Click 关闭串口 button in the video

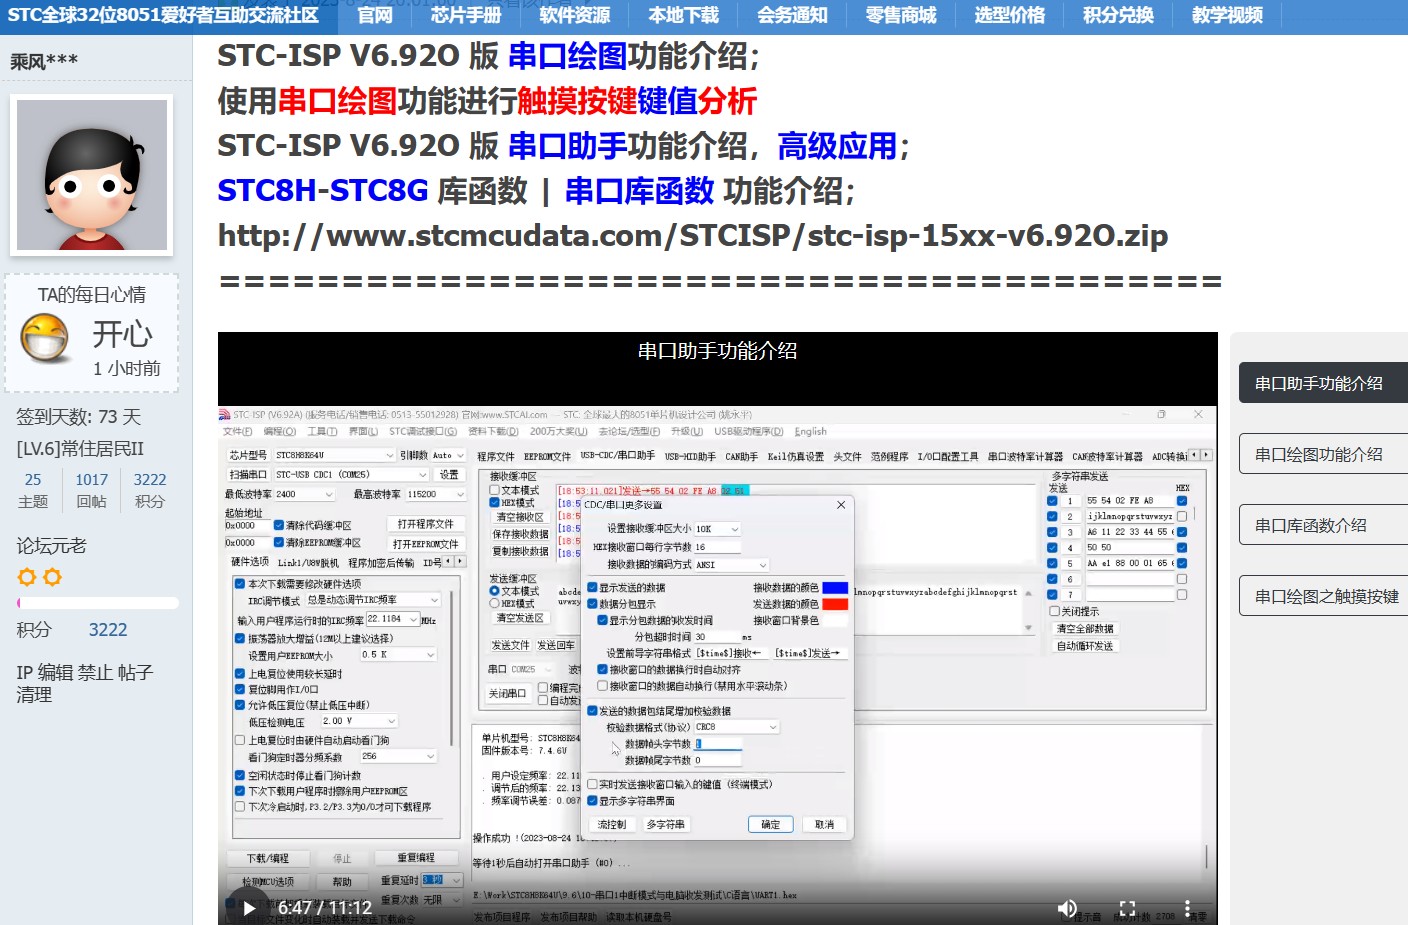tap(508, 693)
